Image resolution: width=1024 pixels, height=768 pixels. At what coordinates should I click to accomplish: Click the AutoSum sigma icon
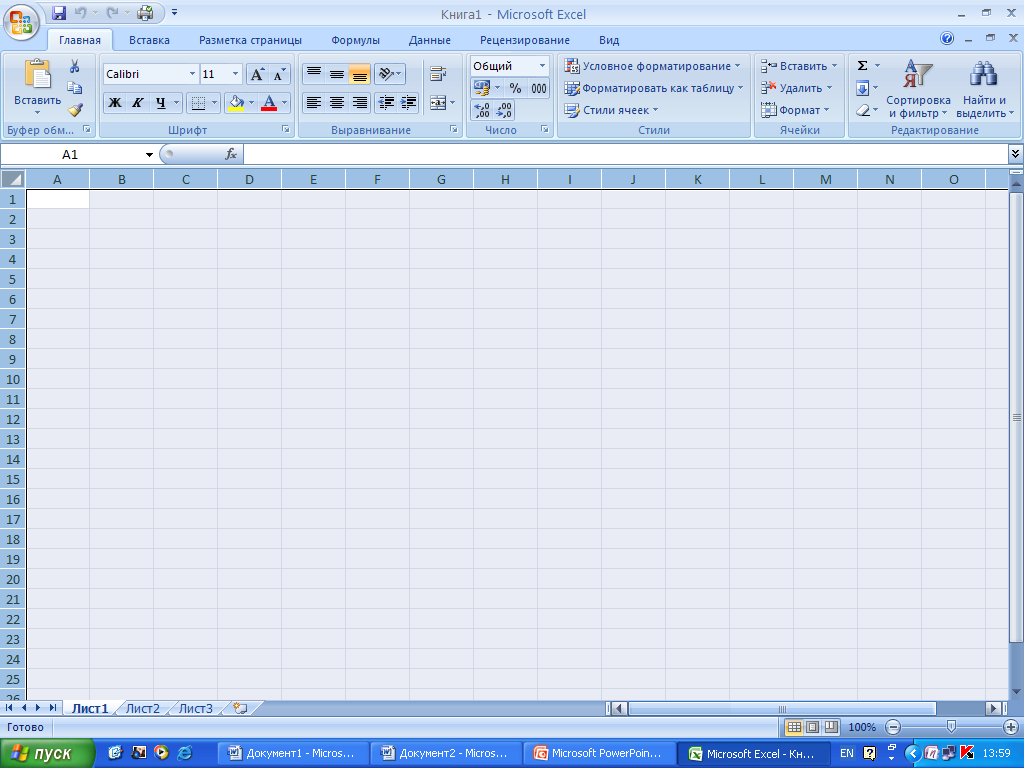[x=863, y=65]
